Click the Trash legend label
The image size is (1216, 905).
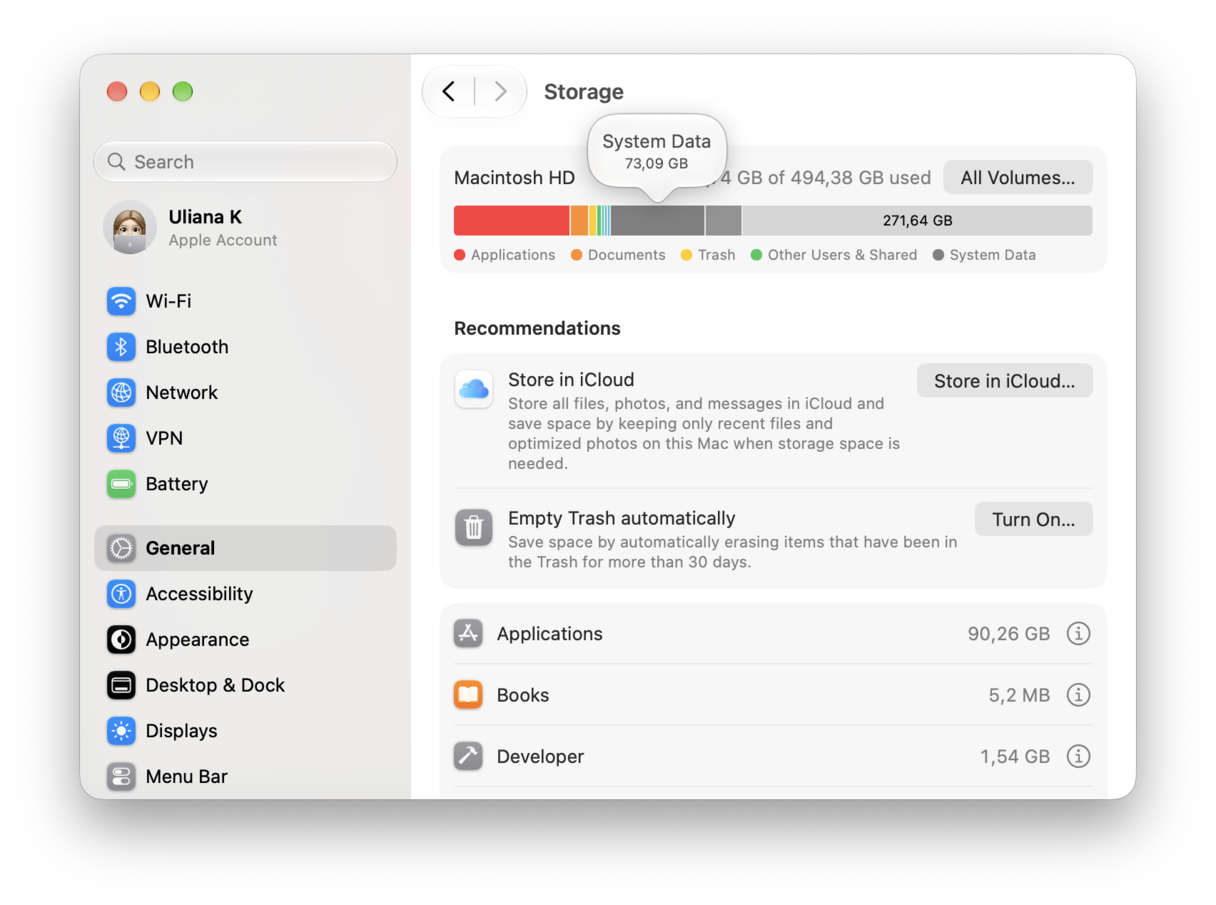pyautogui.click(x=716, y=255)
